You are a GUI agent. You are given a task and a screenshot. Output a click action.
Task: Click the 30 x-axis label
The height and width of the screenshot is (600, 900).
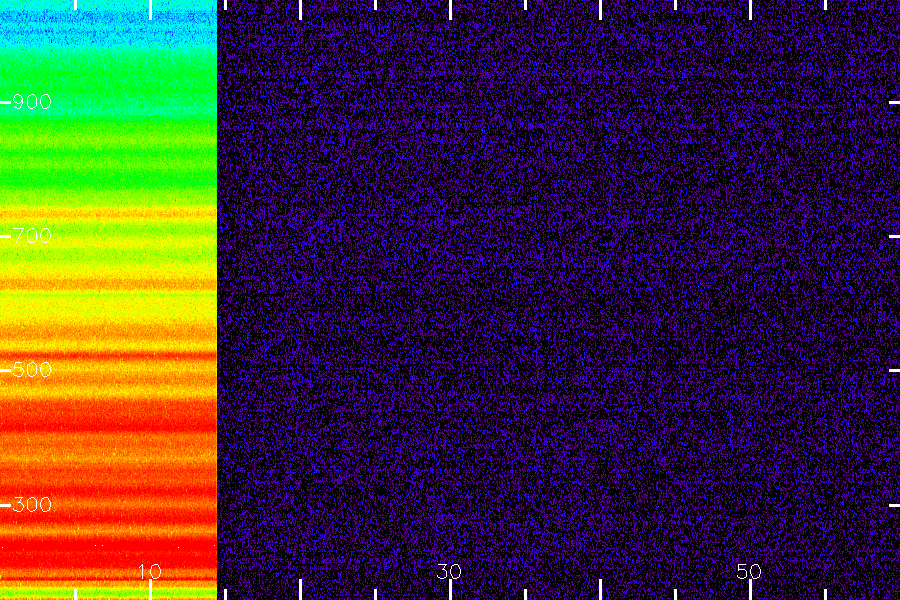tap(449, 571)
